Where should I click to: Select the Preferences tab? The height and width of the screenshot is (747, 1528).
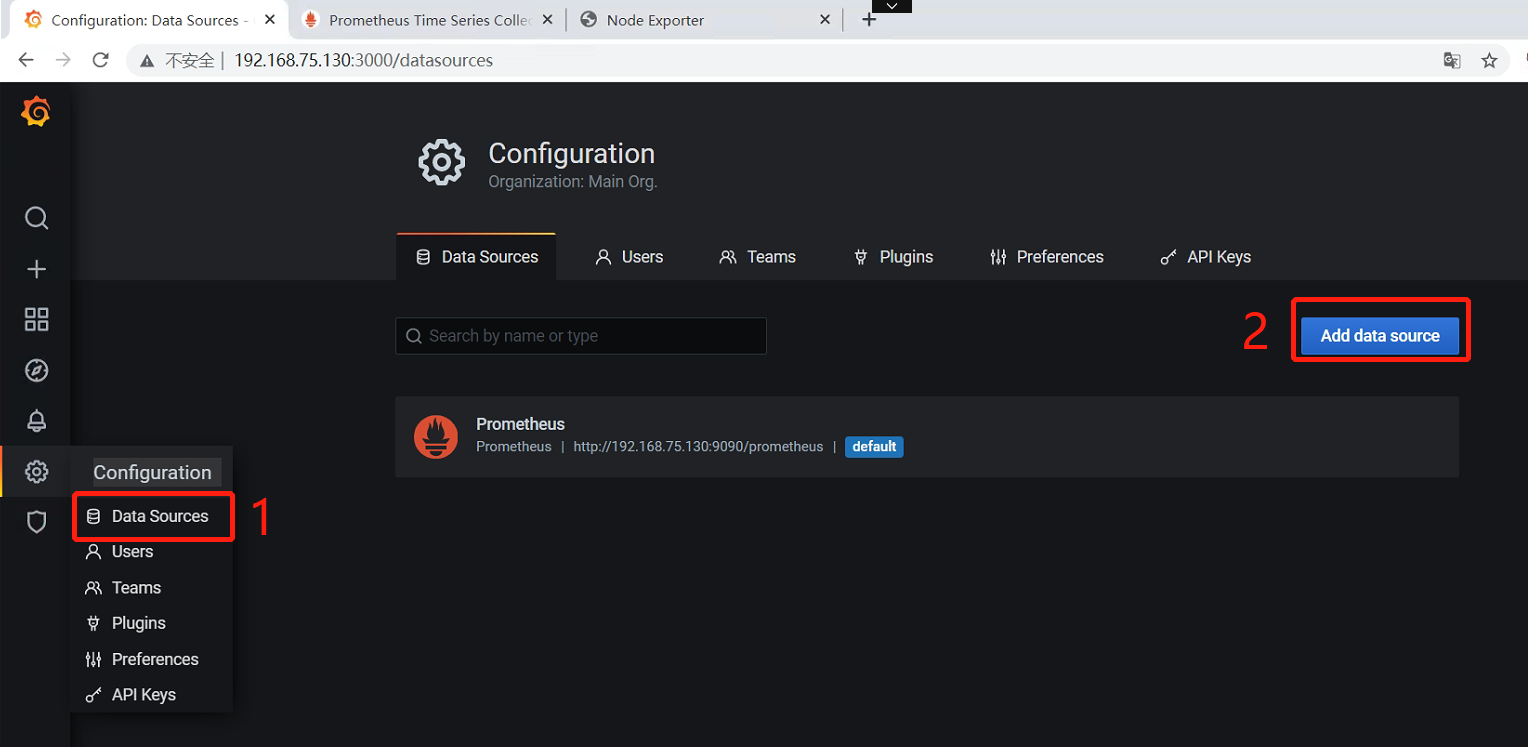(1047, 257)
